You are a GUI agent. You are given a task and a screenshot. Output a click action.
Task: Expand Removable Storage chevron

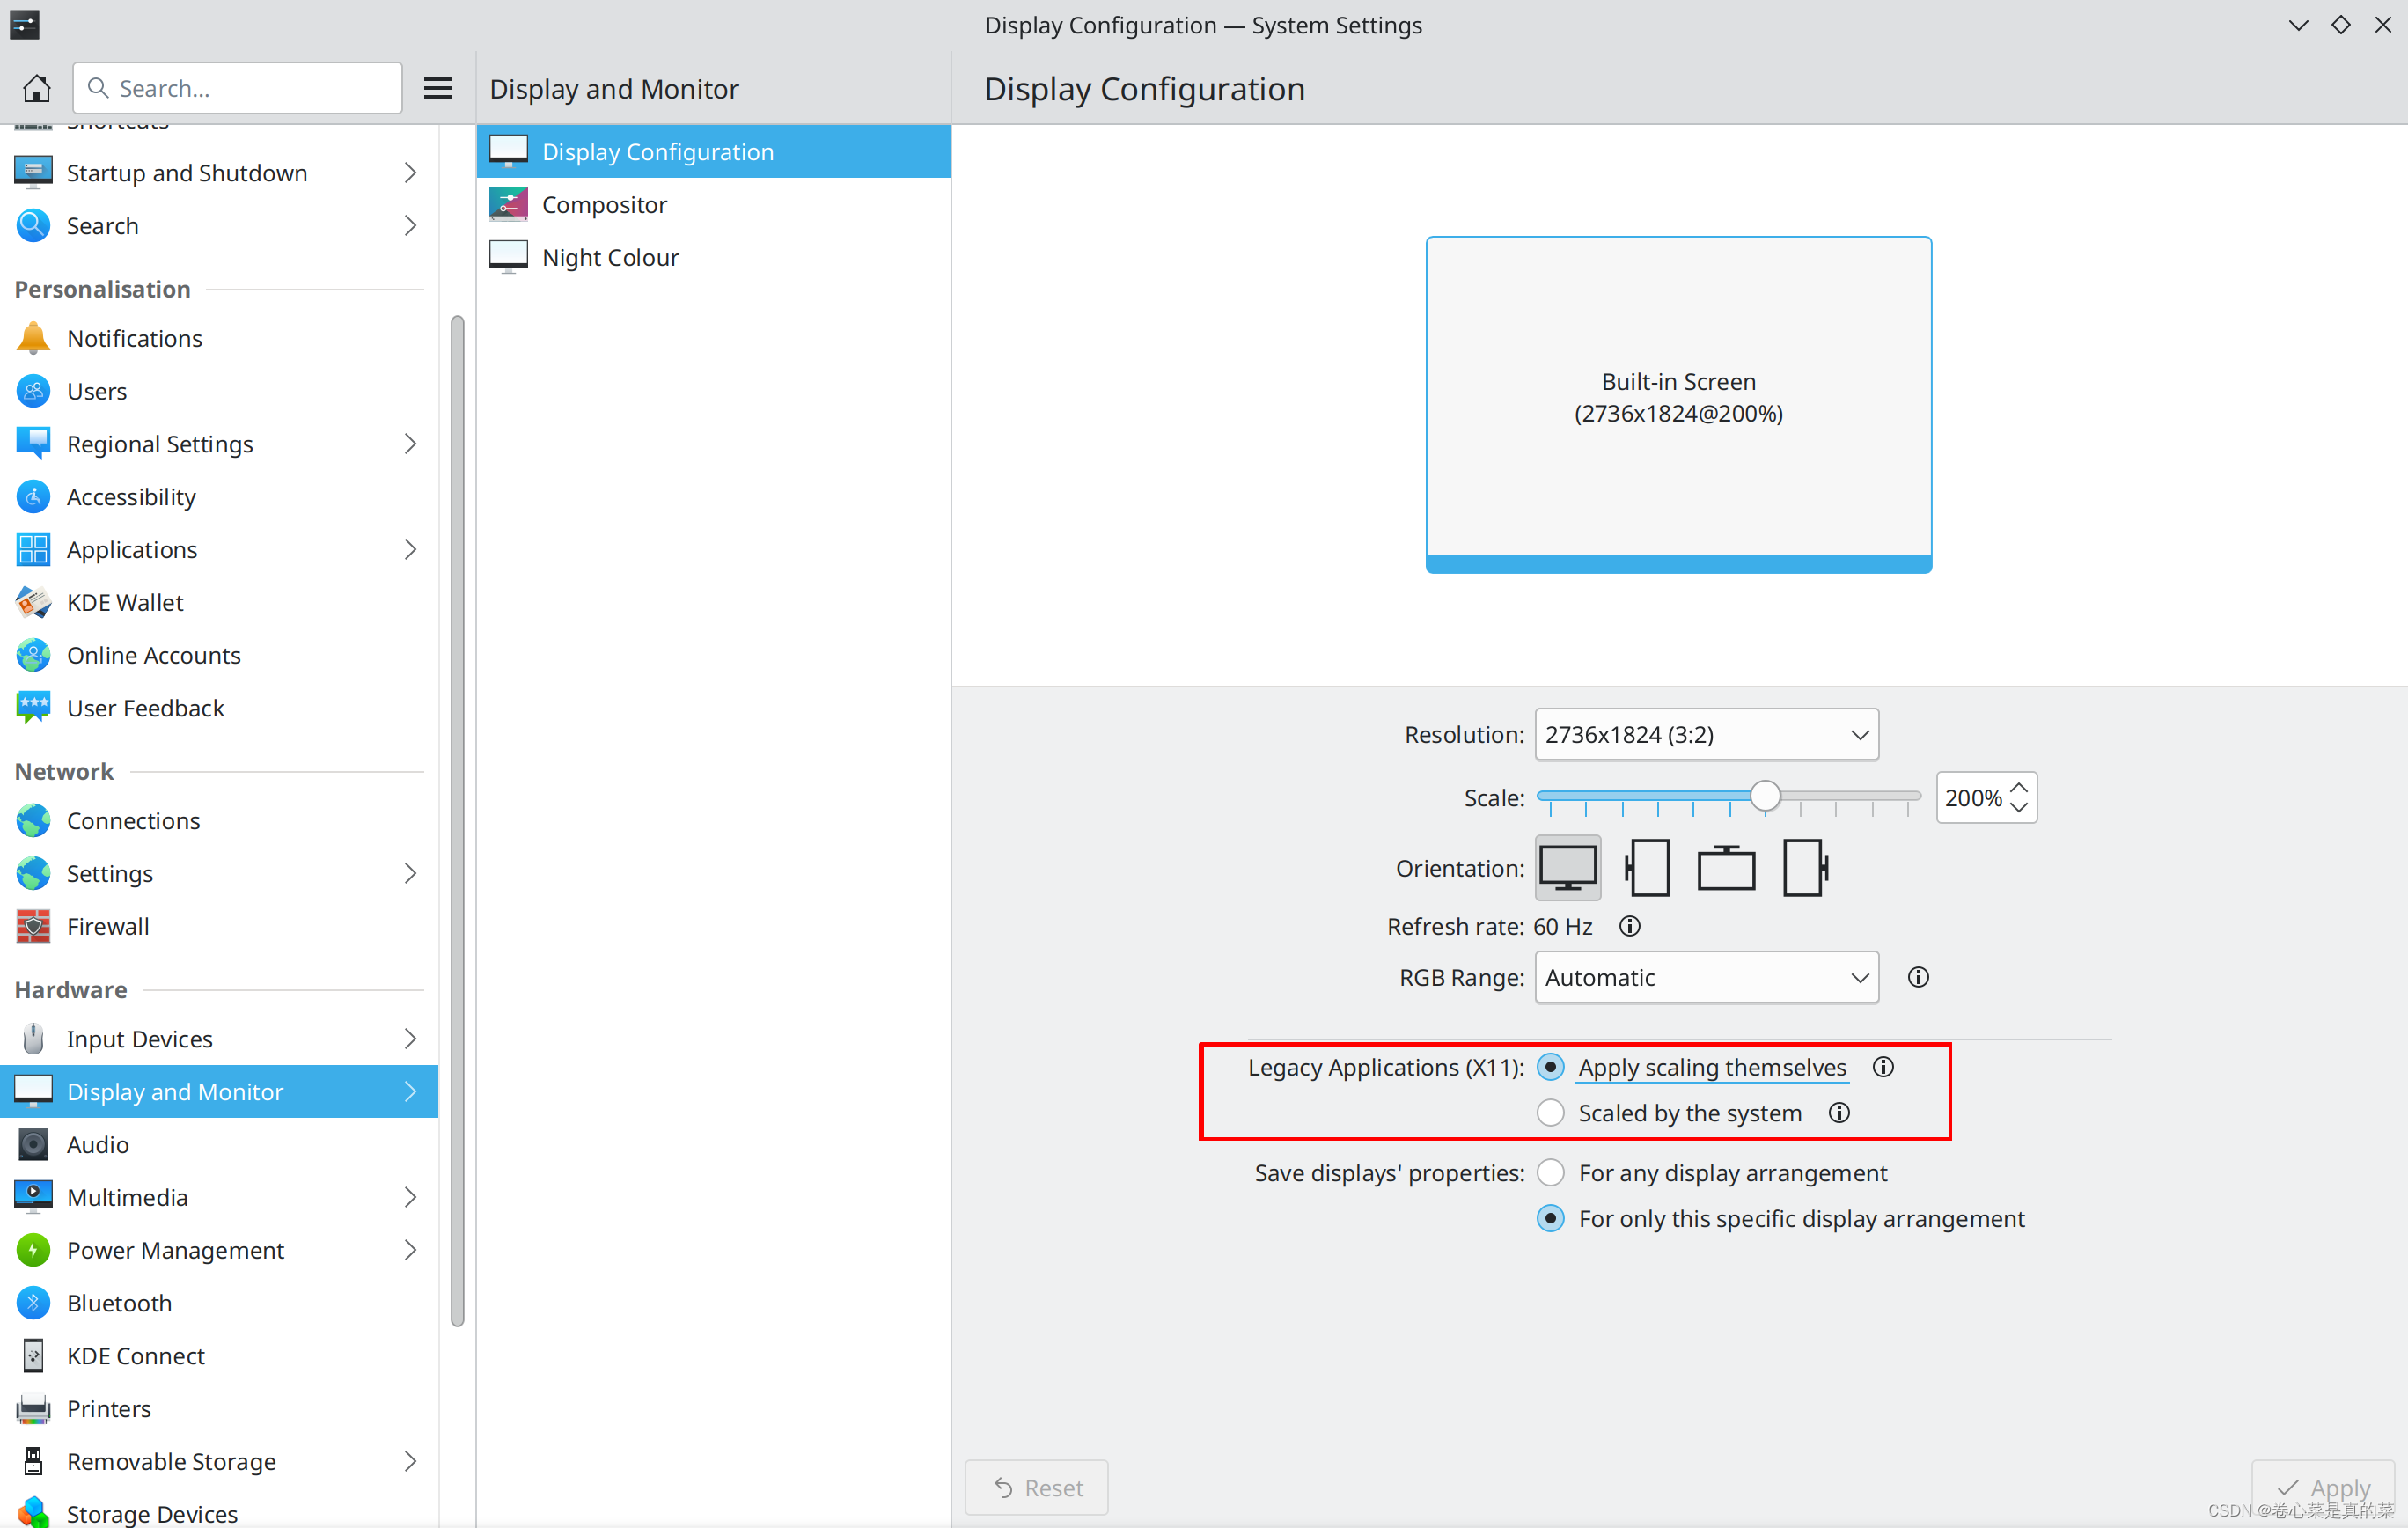point(410,1462)
